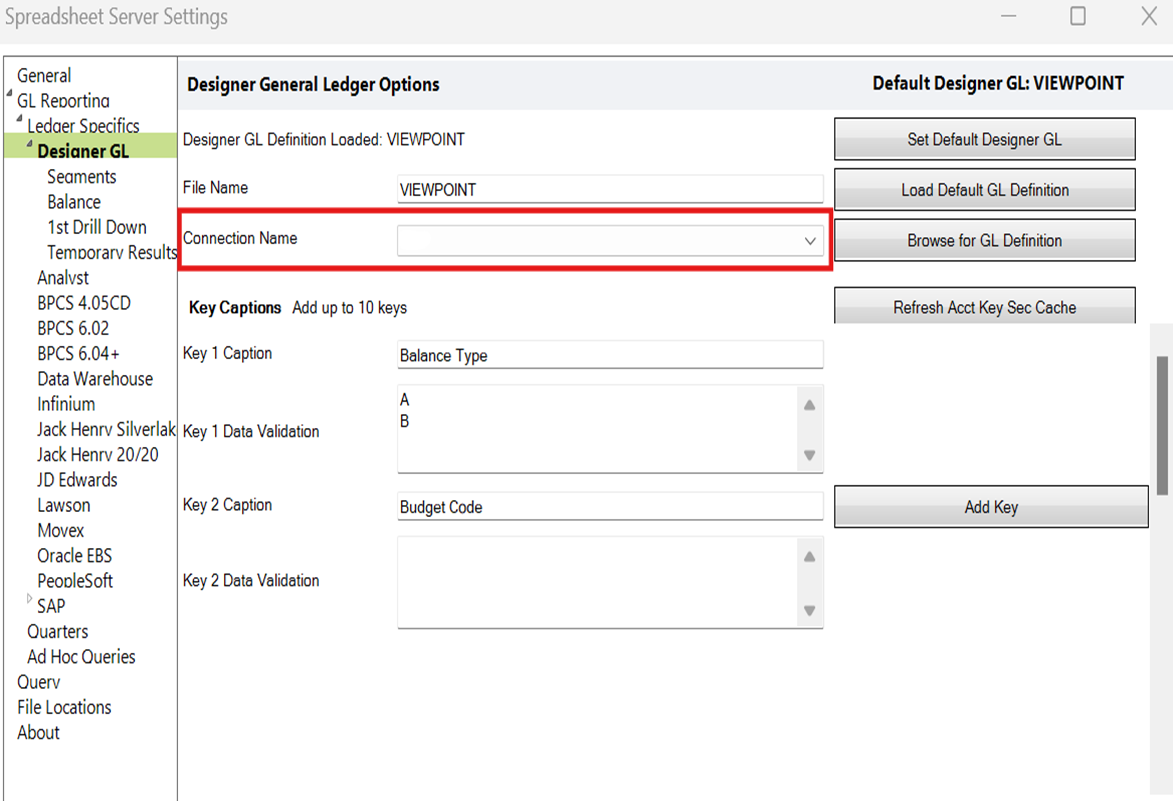Click the File Name field showing VIEWPOINT

click(610, 189)
